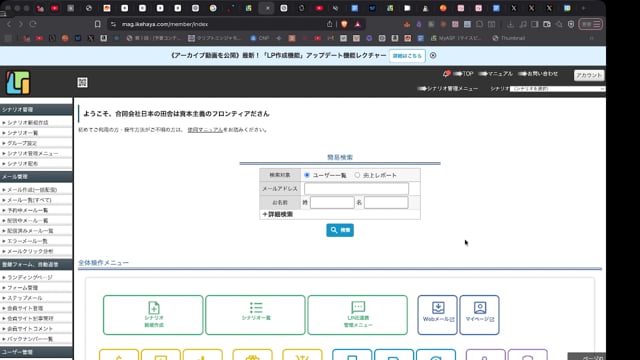Open マニュアル in header navigation
This screenshot has width=640, height=360.
click(496, 74)
